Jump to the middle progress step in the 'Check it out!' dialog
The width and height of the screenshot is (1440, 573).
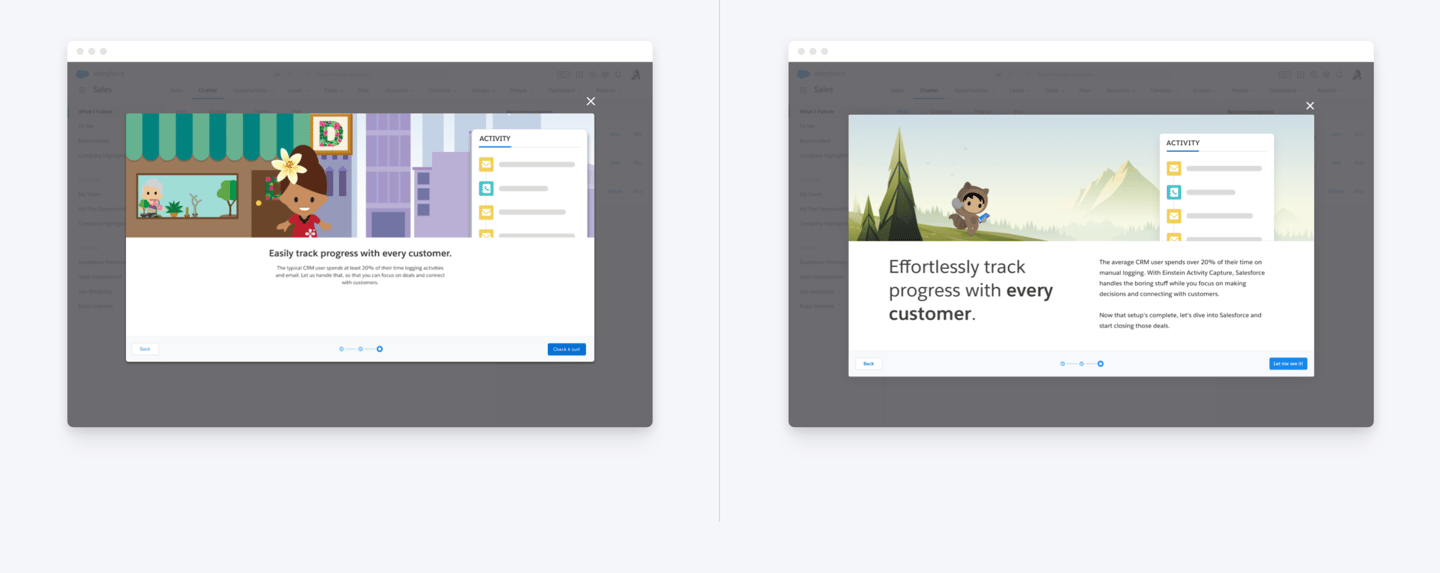[x=361, y=349]
